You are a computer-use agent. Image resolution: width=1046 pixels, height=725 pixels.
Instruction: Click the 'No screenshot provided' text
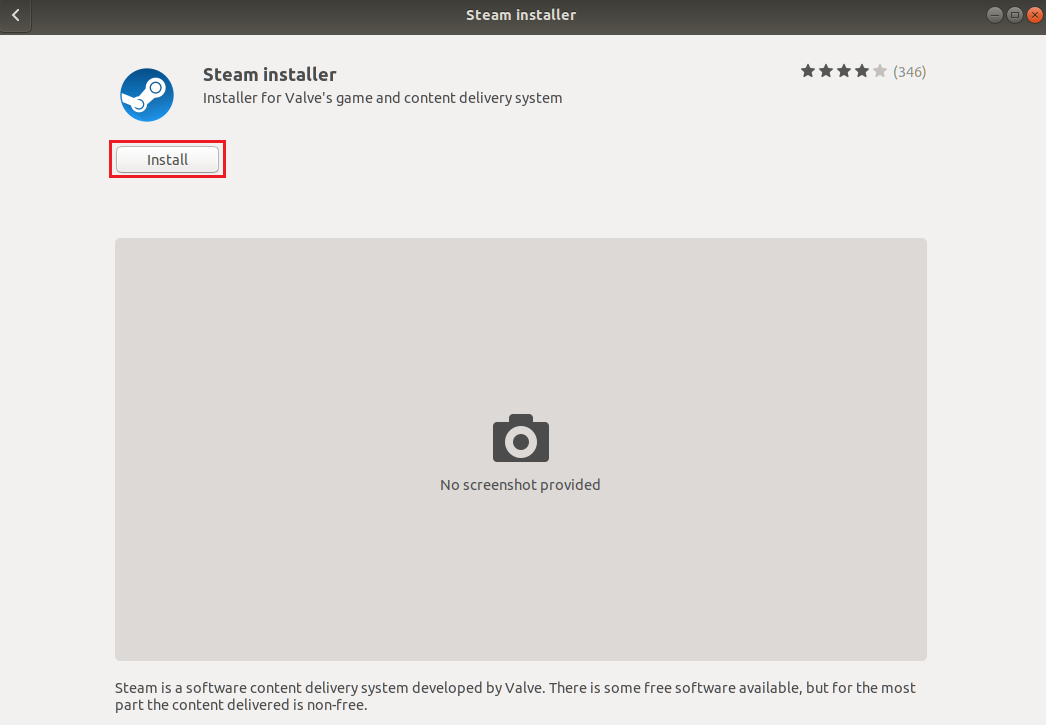pos(520,485)
